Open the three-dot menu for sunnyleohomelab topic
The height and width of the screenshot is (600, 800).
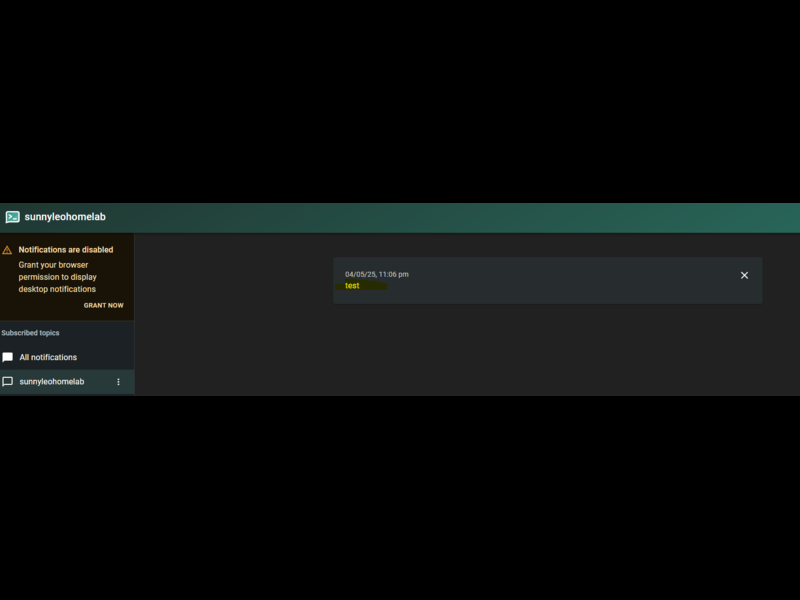tap(119, 382)
